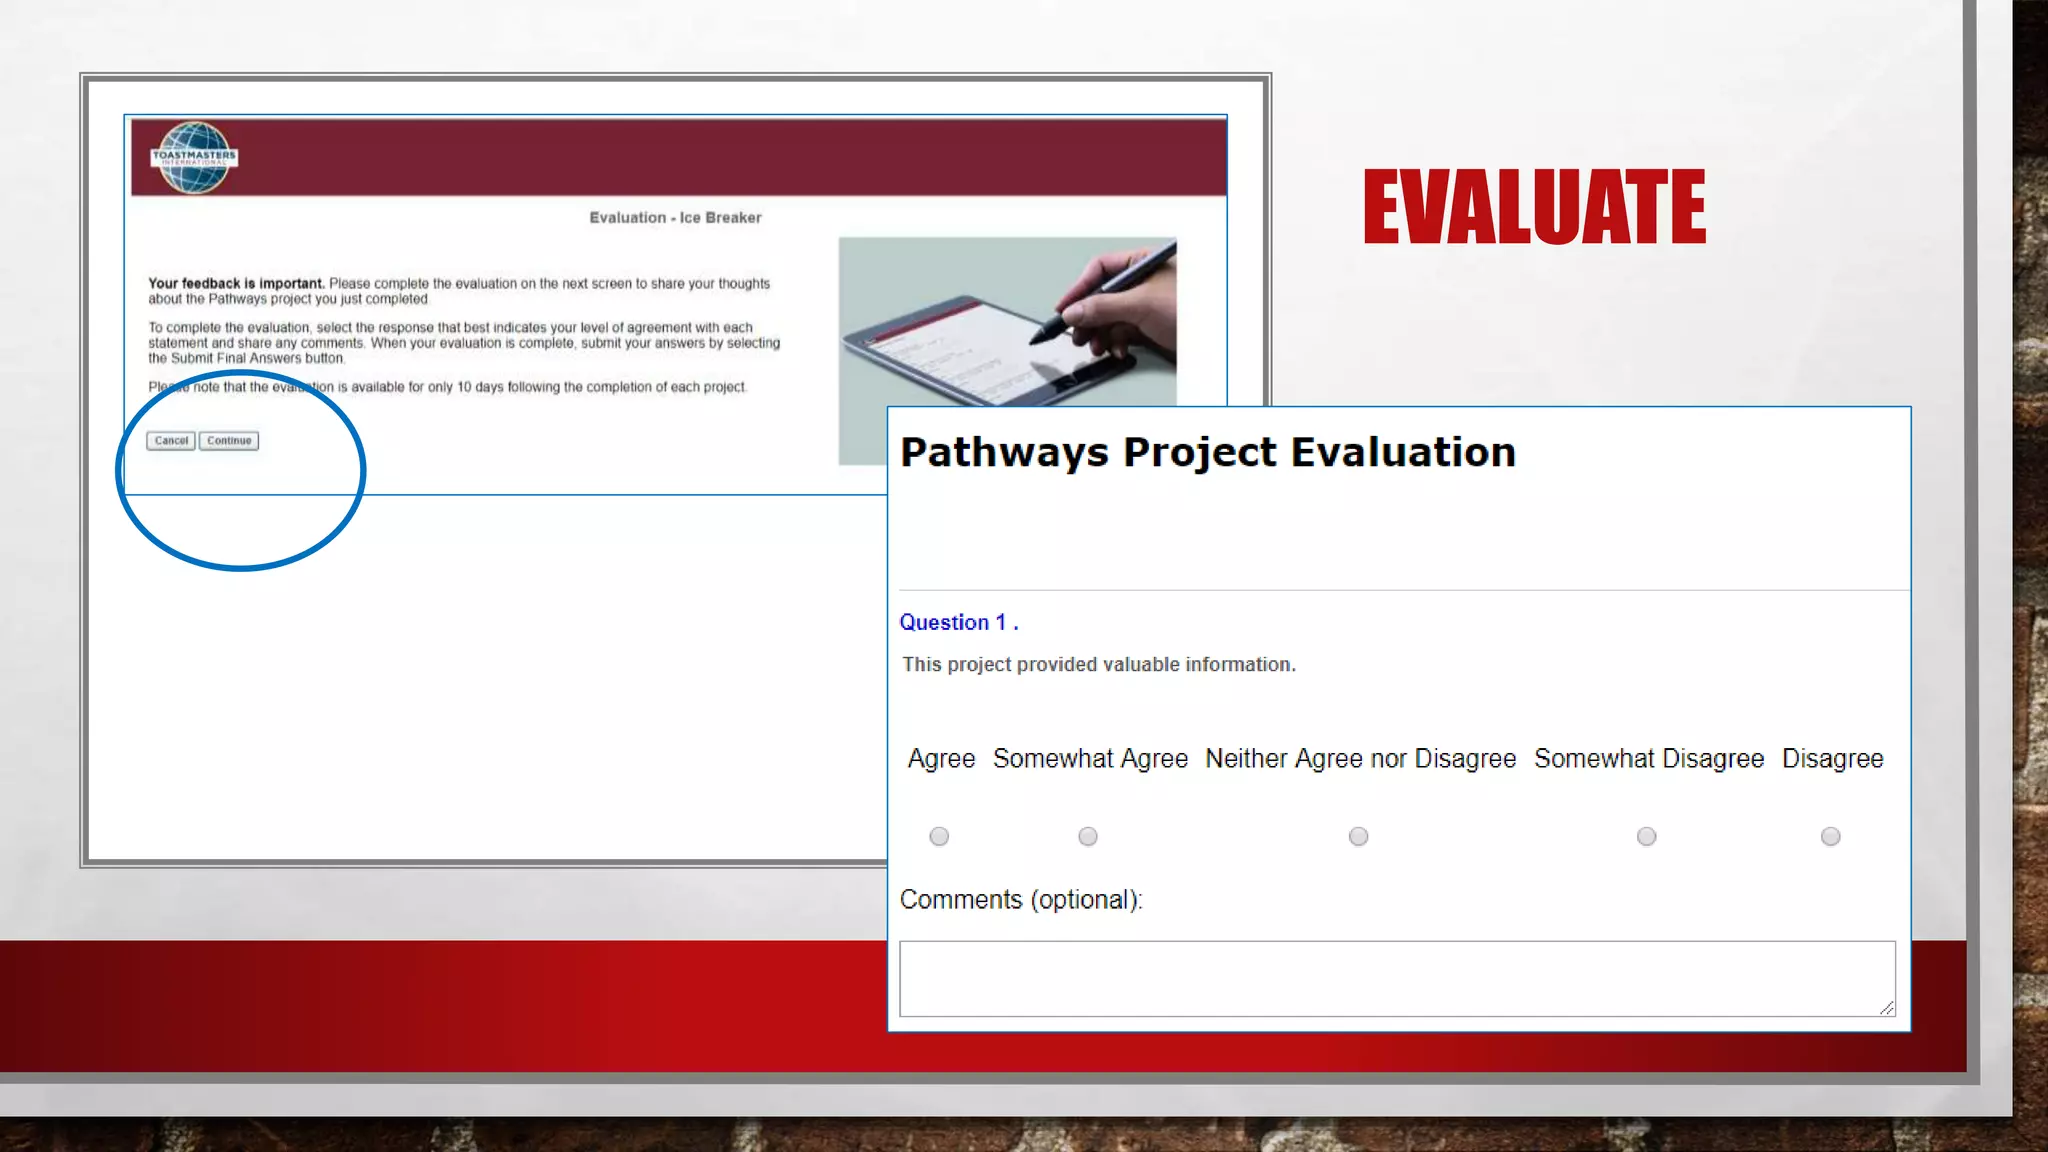Click the Evaluation - Ice Breaker heading

pyautogui.click(x=675, y=217)
